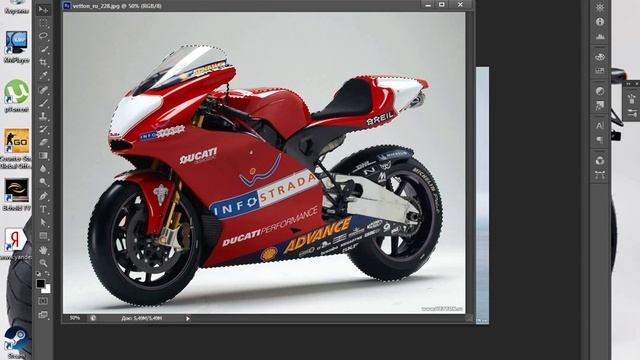Select the Dodge tool
640x360 pixels.
point(43,182)
